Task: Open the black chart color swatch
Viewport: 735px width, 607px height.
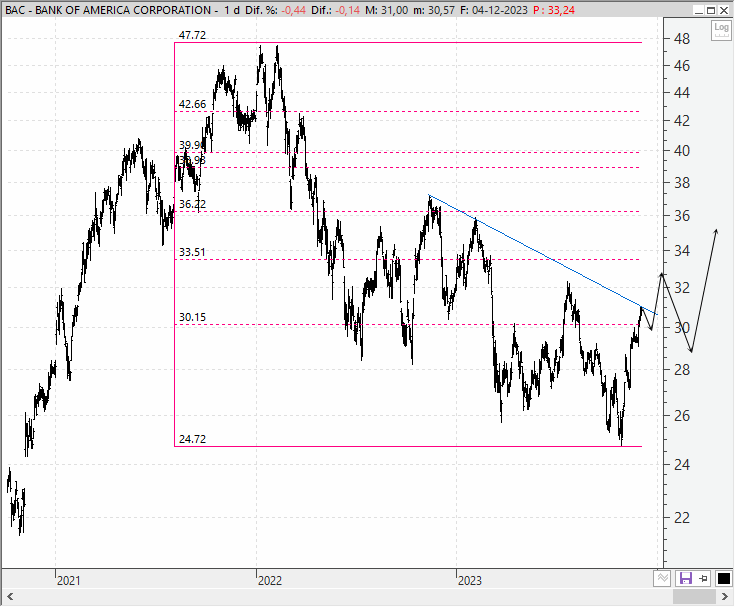Action: click(724, 578)
